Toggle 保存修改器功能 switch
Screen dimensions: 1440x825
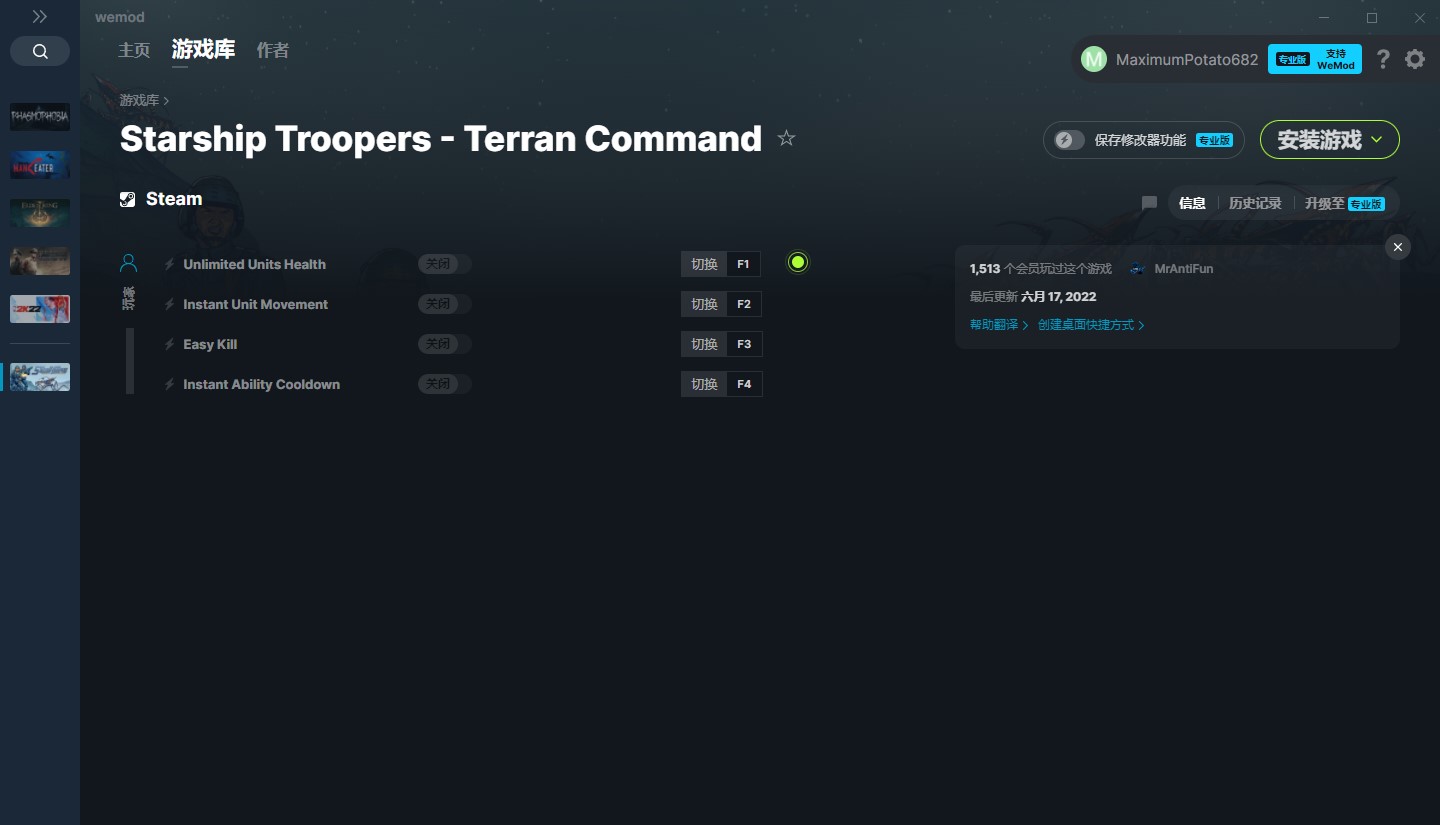click(1069, 140)
